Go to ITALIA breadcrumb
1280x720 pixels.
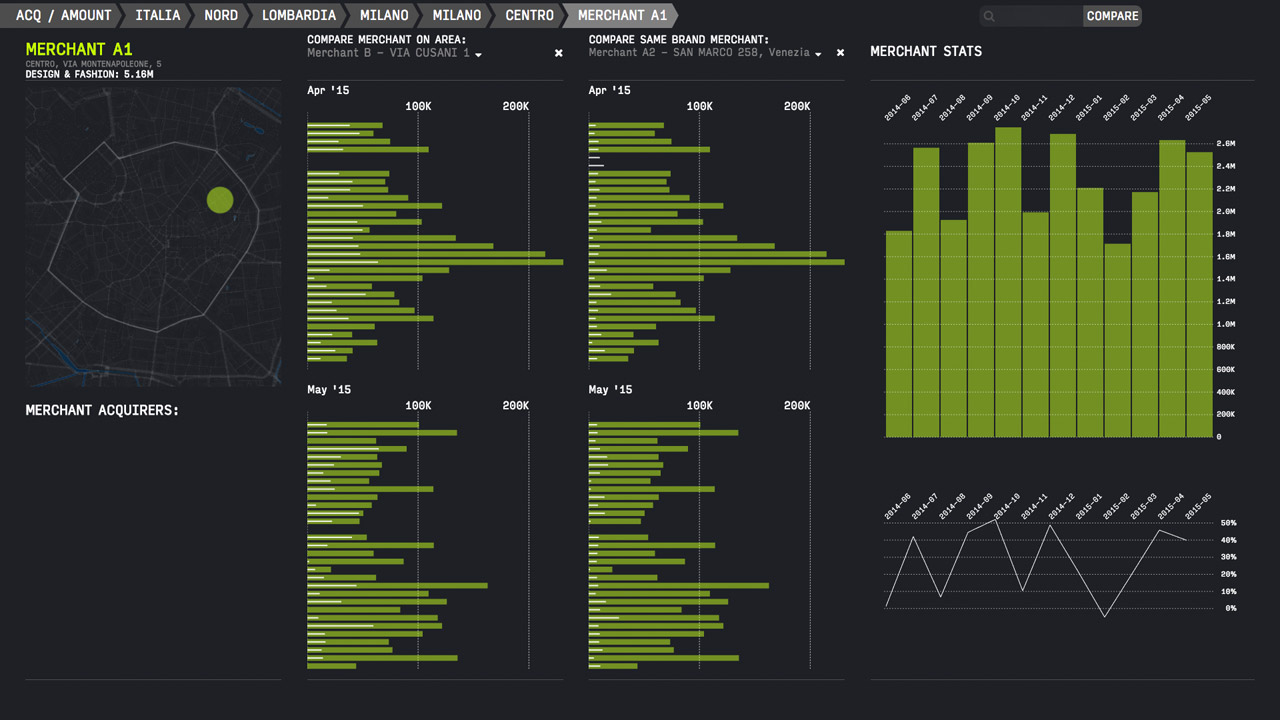(x=158, y=15)
